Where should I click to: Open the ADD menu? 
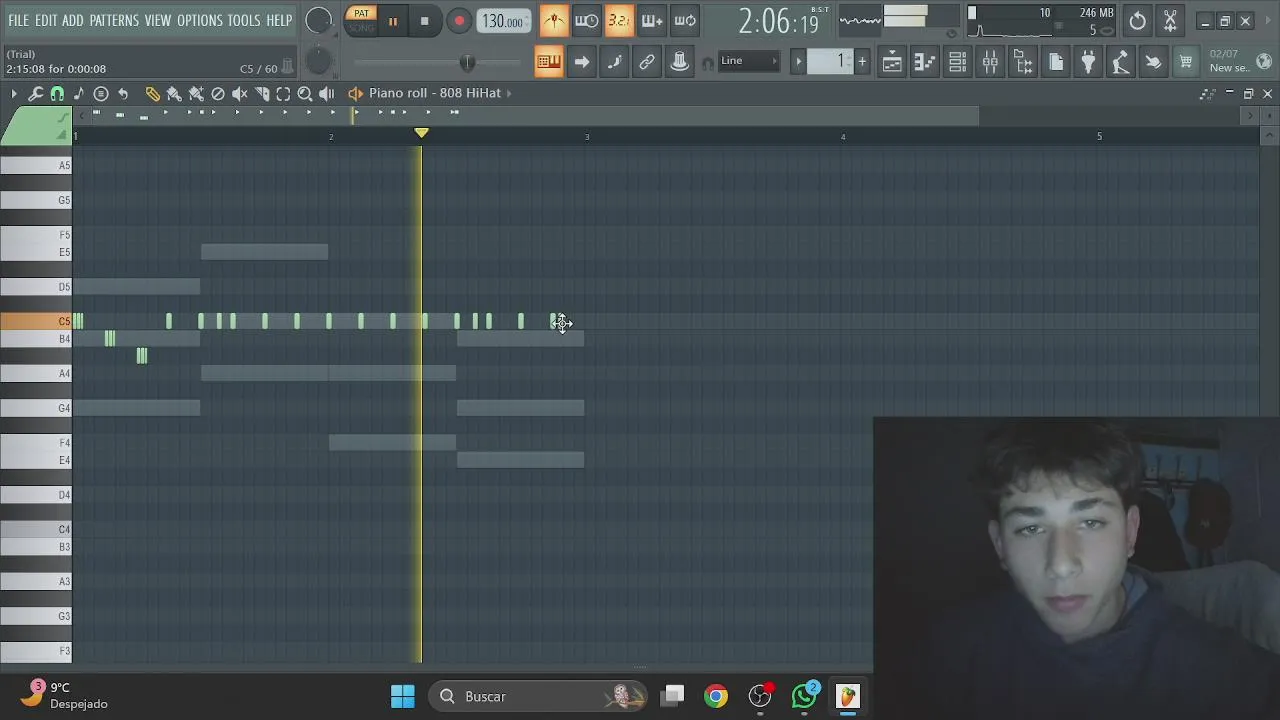(x=73, y=20)
